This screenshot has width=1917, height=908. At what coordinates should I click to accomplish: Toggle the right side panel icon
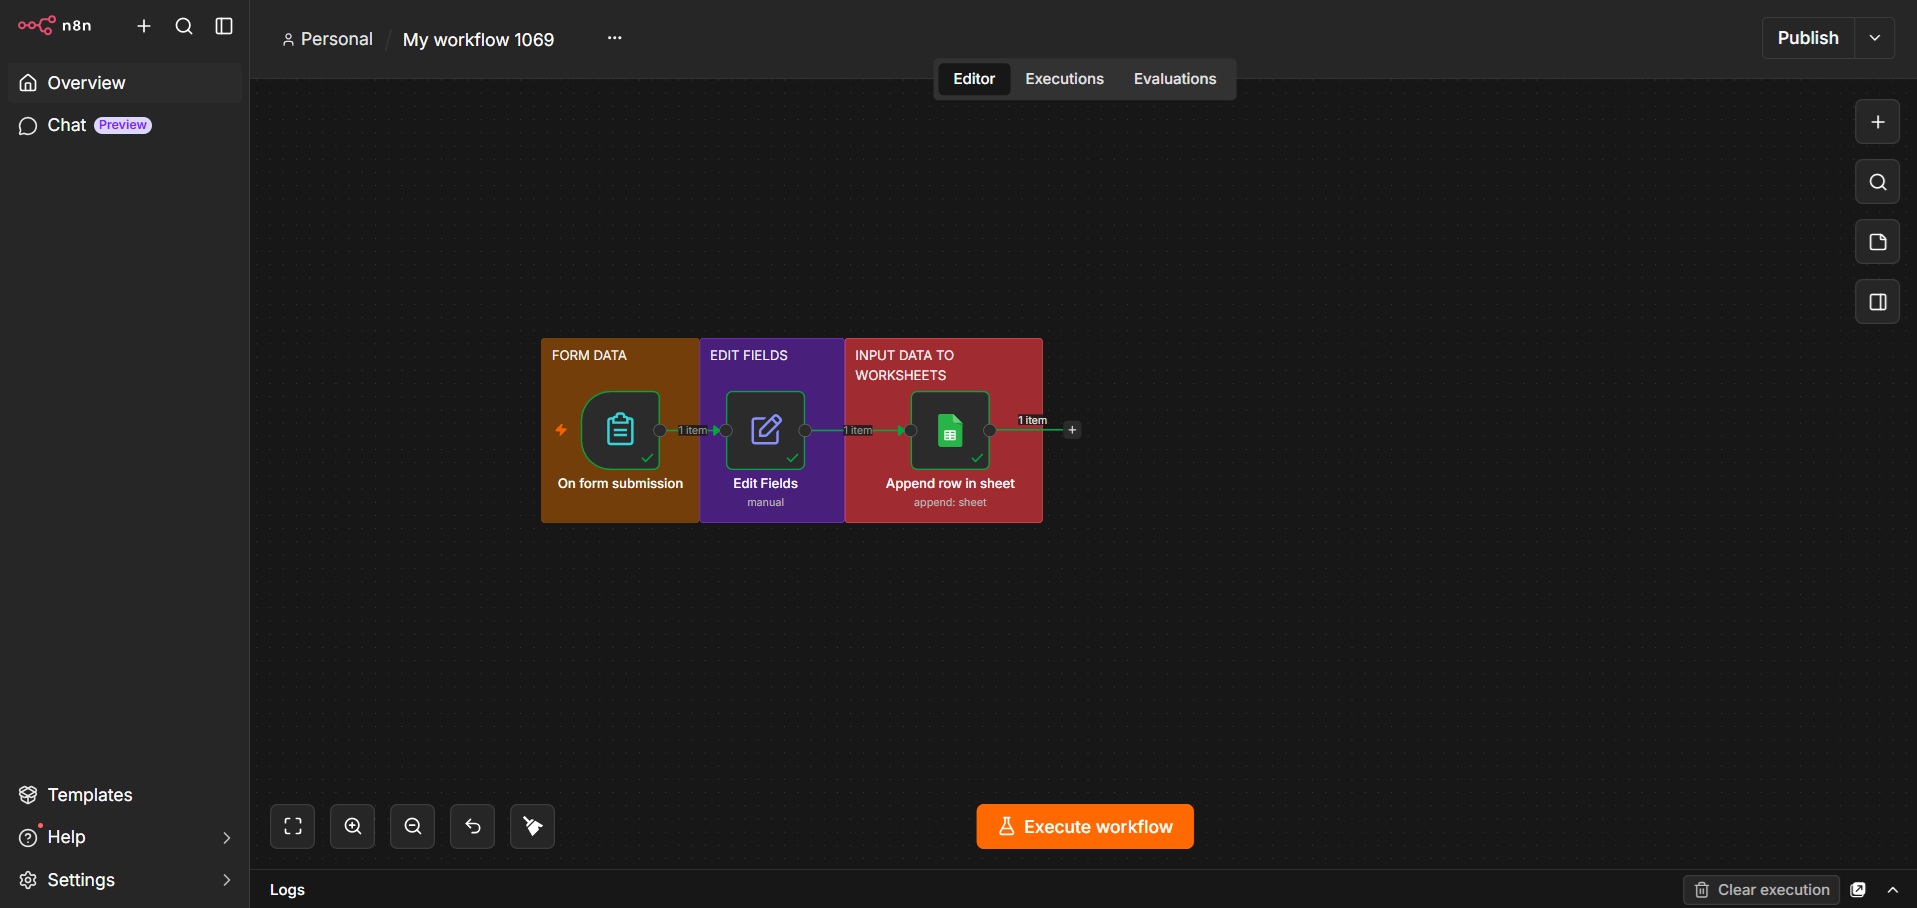[1878, 302]
